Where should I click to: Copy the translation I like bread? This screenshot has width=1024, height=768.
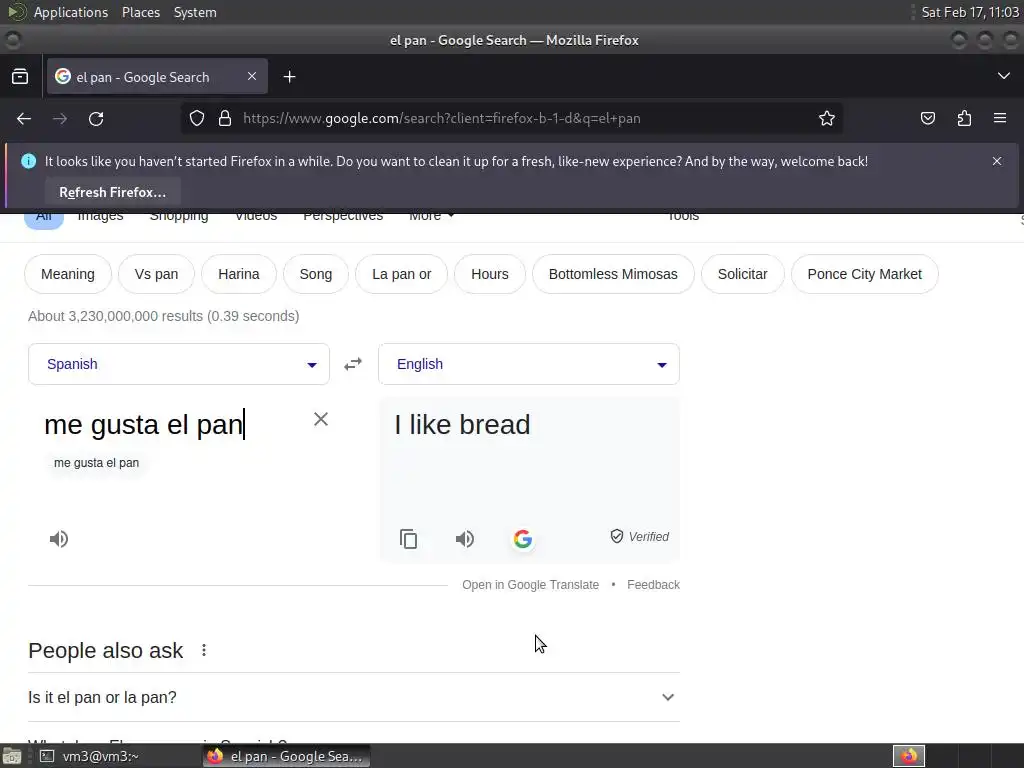pyautogui.click(x=408, y=539)
